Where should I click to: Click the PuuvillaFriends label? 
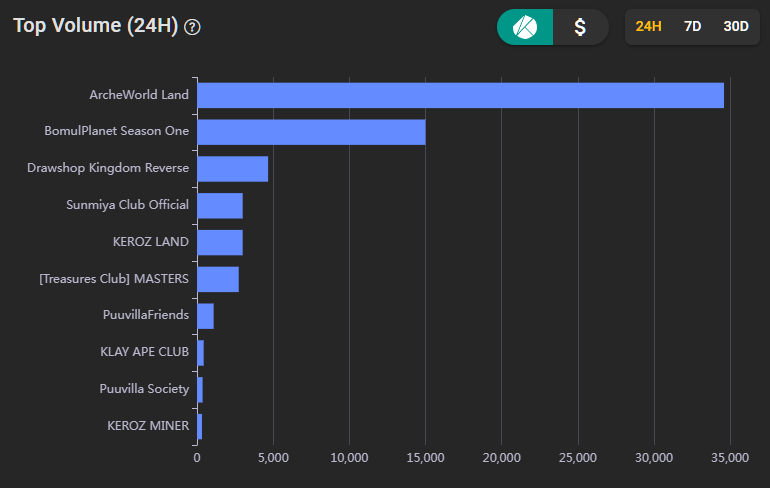point(146,315)
